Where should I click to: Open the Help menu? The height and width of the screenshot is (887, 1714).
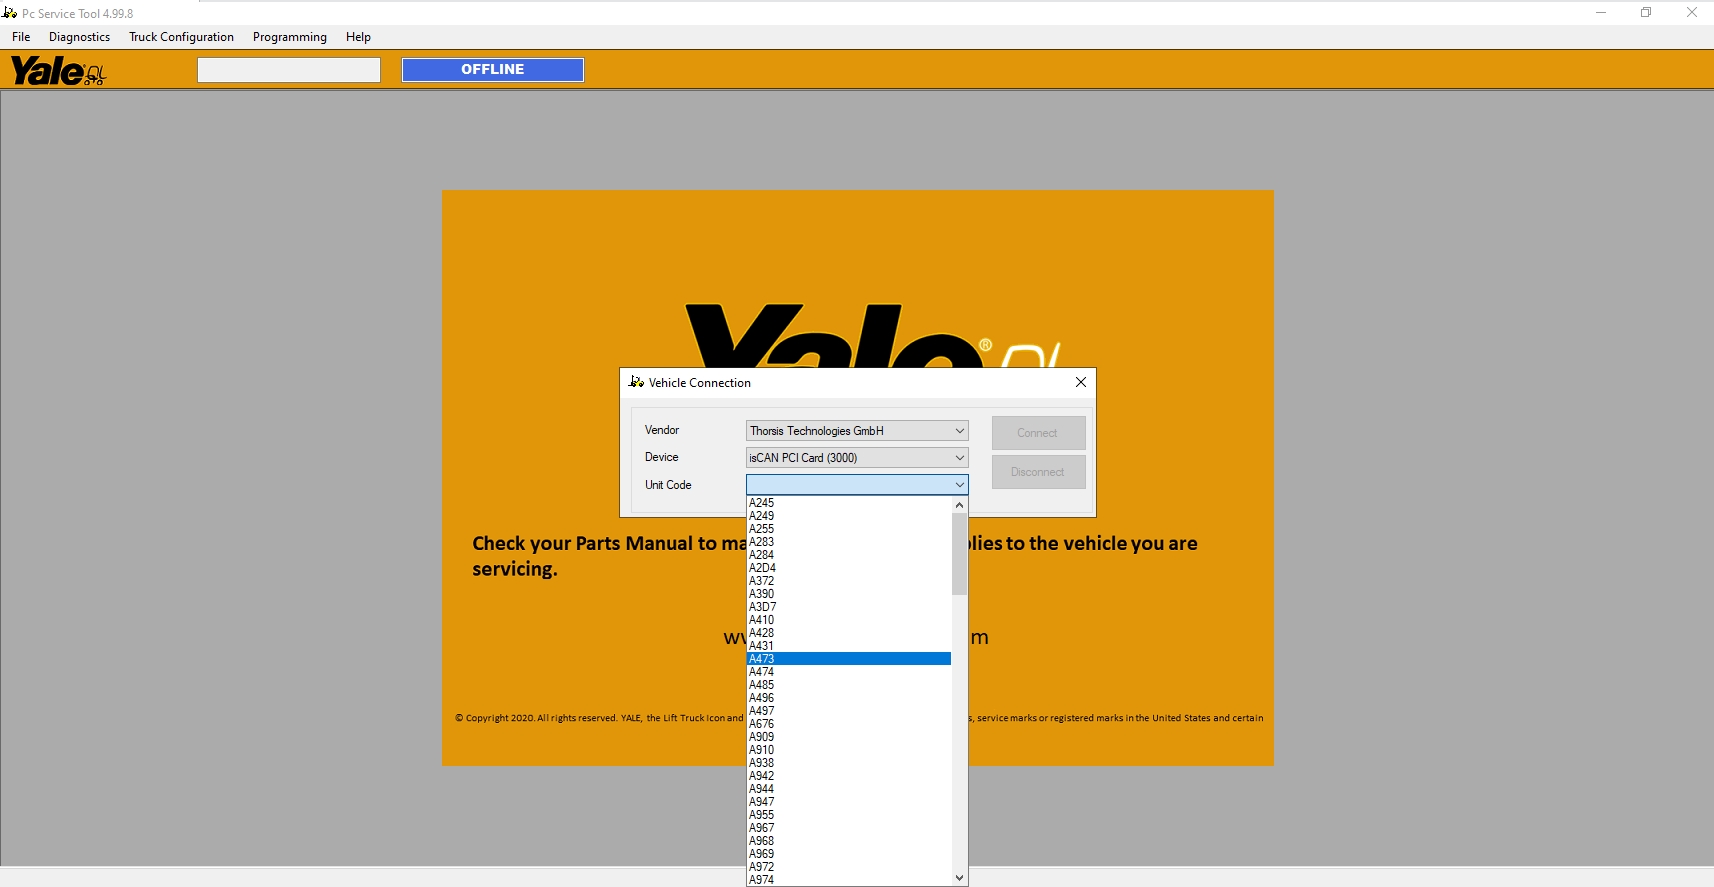point(358,37)
